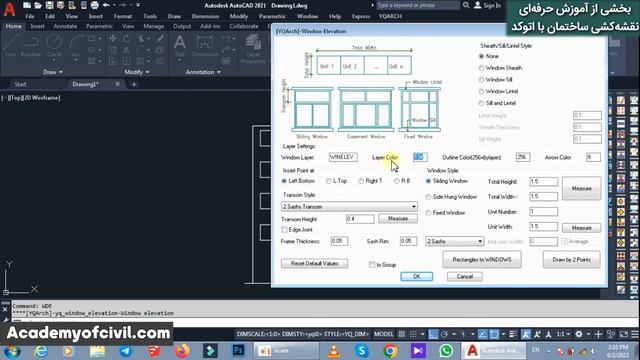The width and height of the screenshot is (640, 360).
Task: Select the Polyline tool in the ribbon
Action: tap(31, 46)
